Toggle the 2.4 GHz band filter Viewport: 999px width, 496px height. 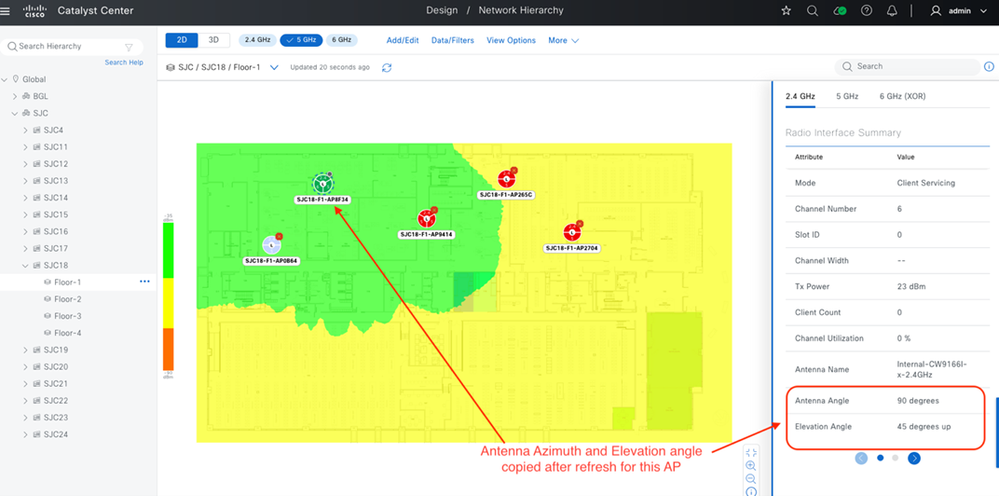click(258, 40)
